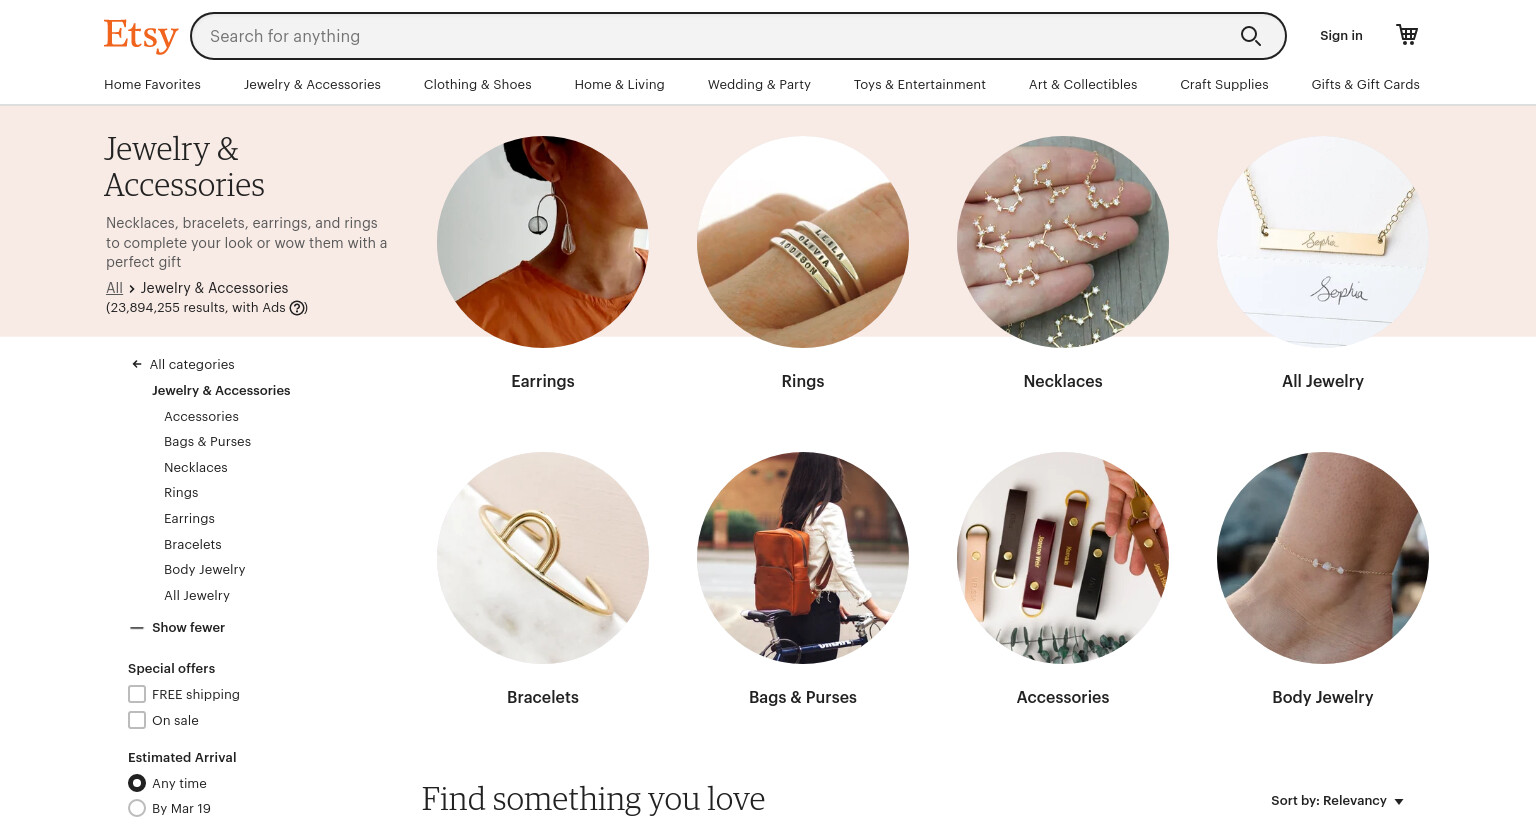The height and width of the screenshot is (824, 1536).
Task: Select Bags & Purses in sidebar
Action: (x=207, y=441)
